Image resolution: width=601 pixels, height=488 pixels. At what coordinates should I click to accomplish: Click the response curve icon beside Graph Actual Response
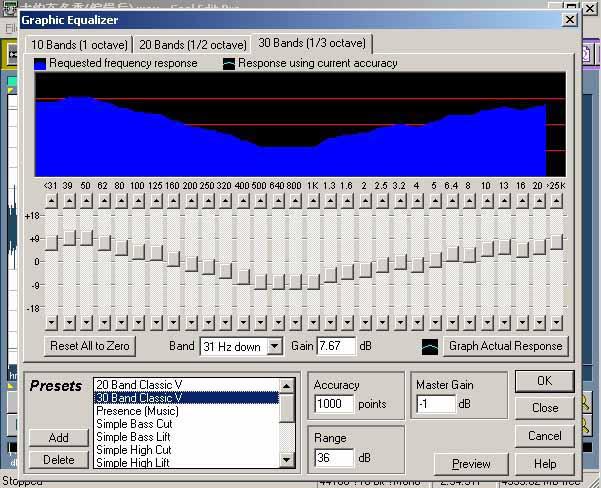point(428,347)
